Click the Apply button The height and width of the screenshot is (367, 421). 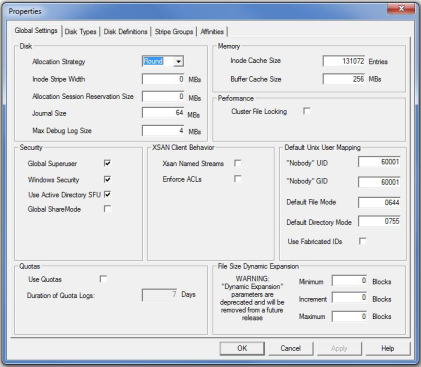coord(339,348)
